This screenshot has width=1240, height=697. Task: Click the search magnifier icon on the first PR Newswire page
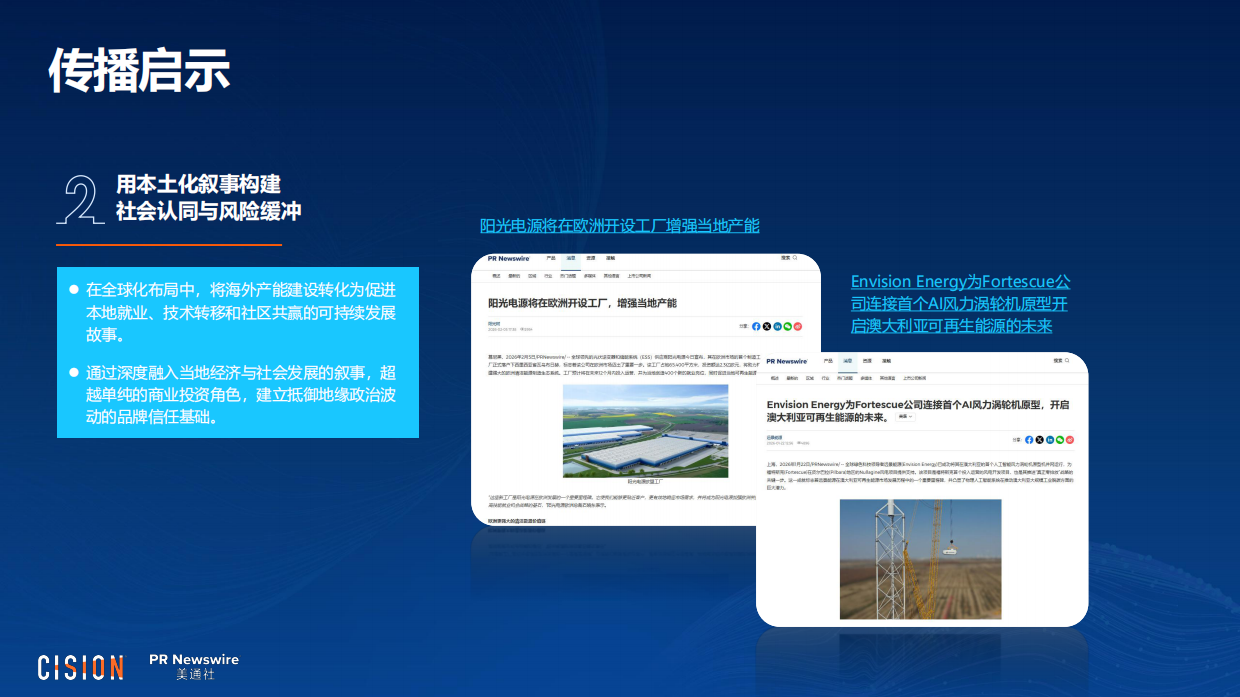click(795, 258)
